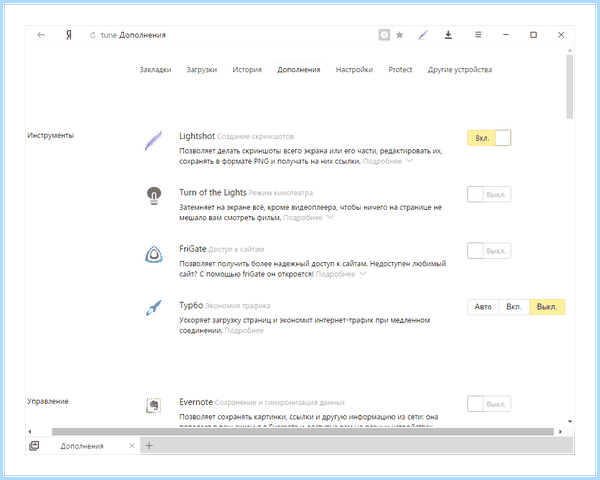
Task: Open the Настройки tab
Action: [x=354, y=70]
